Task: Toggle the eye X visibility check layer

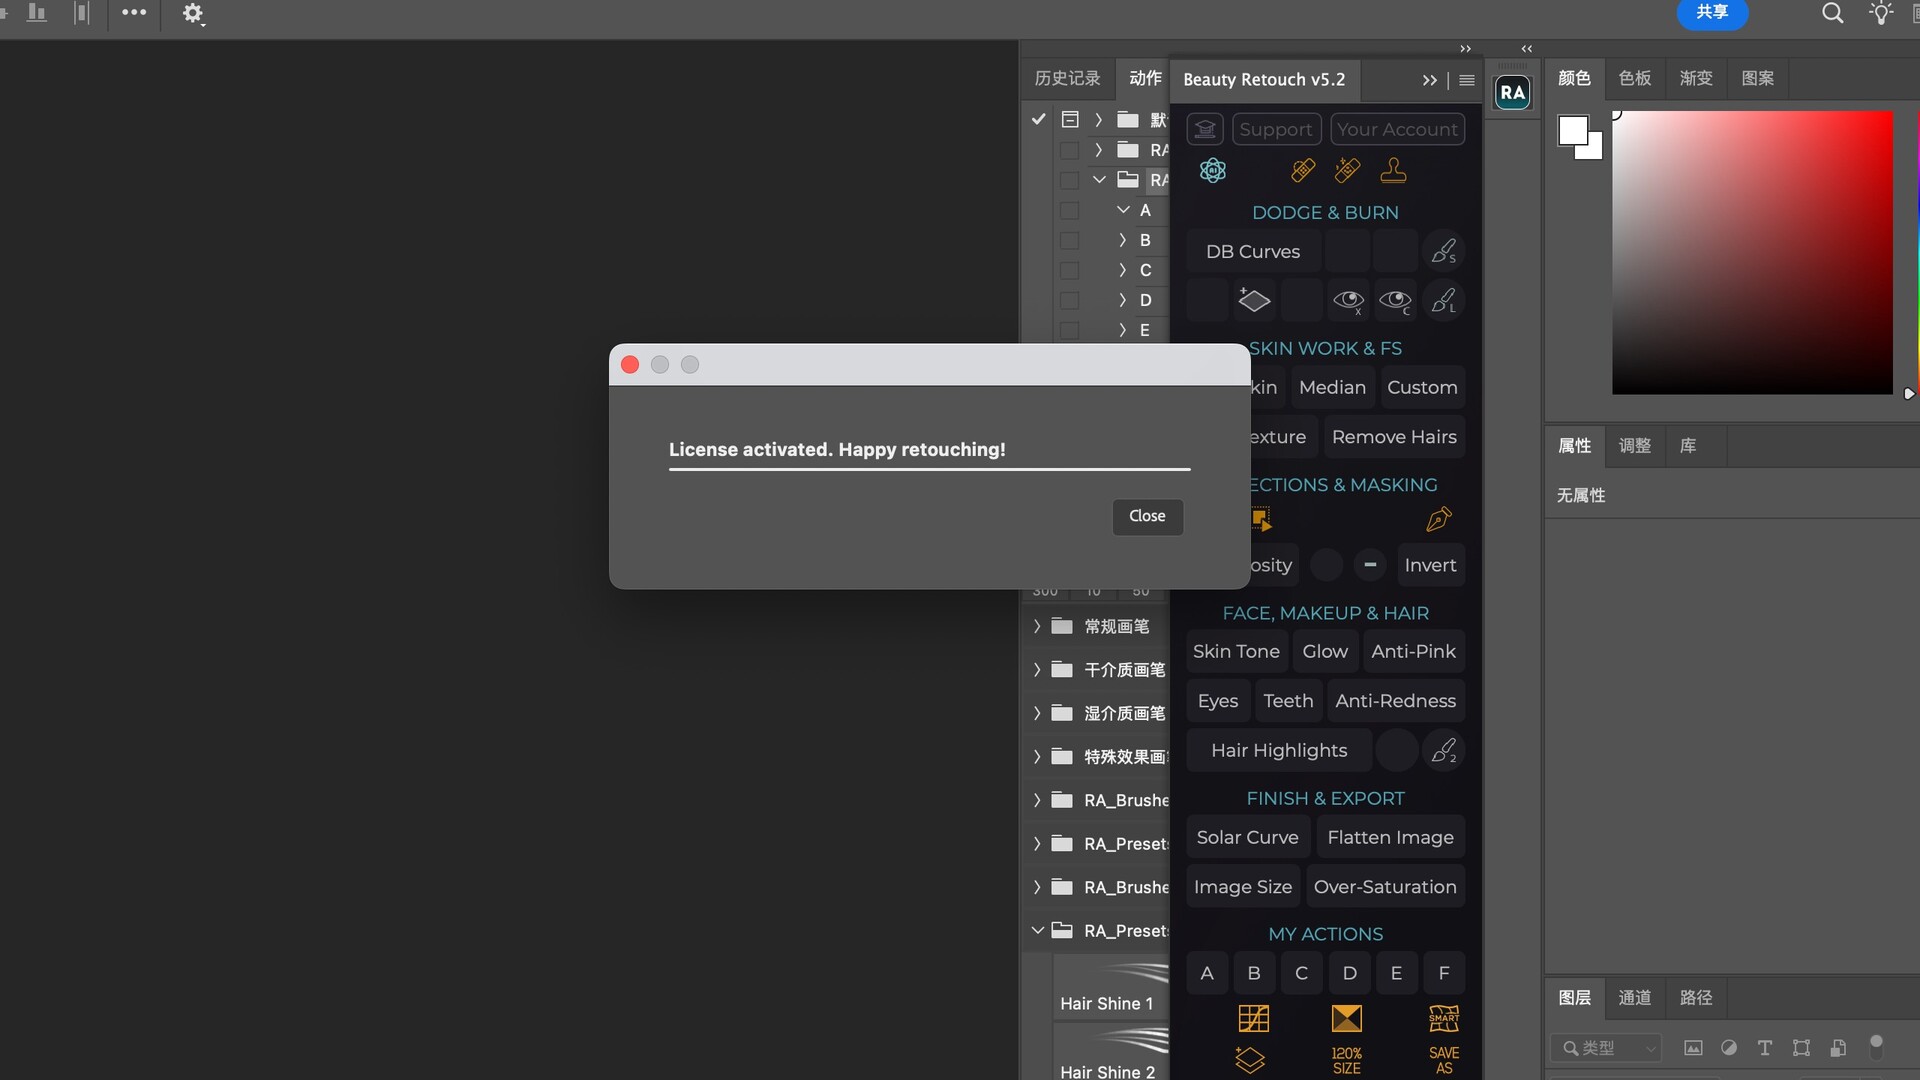Action: coord(1348,300)
